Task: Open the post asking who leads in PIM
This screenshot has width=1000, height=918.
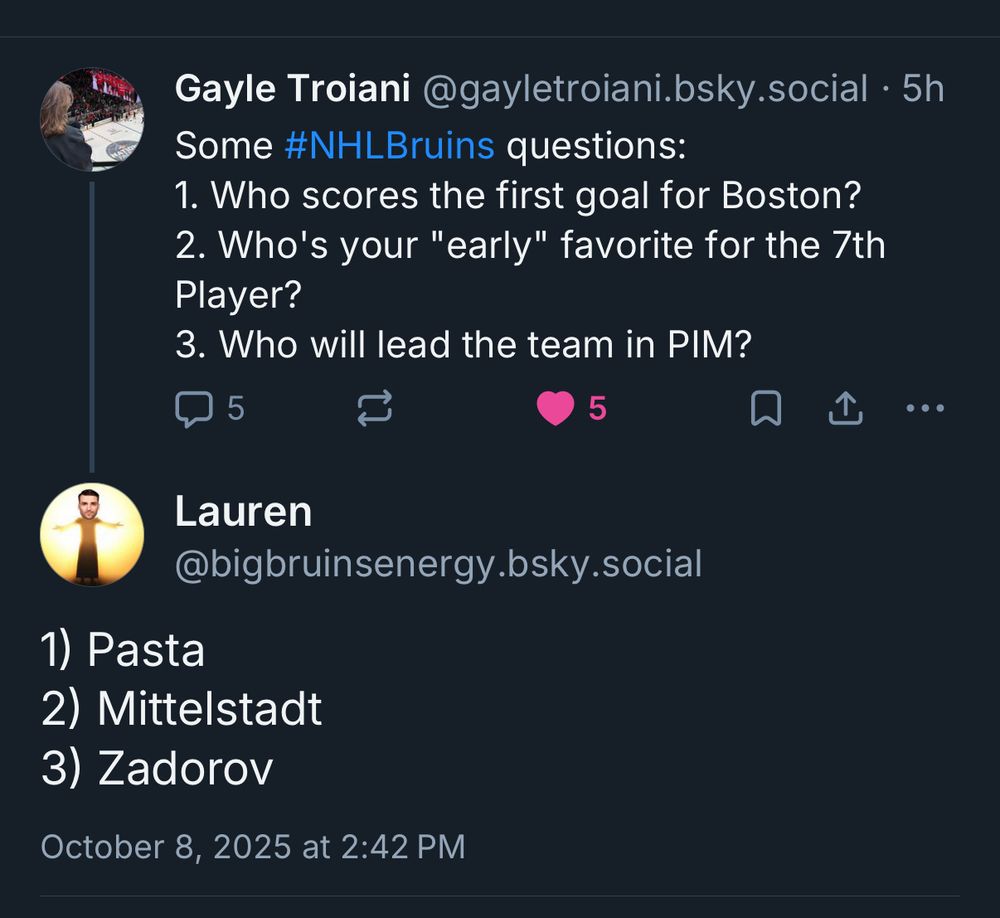Action: click(463, 344)
